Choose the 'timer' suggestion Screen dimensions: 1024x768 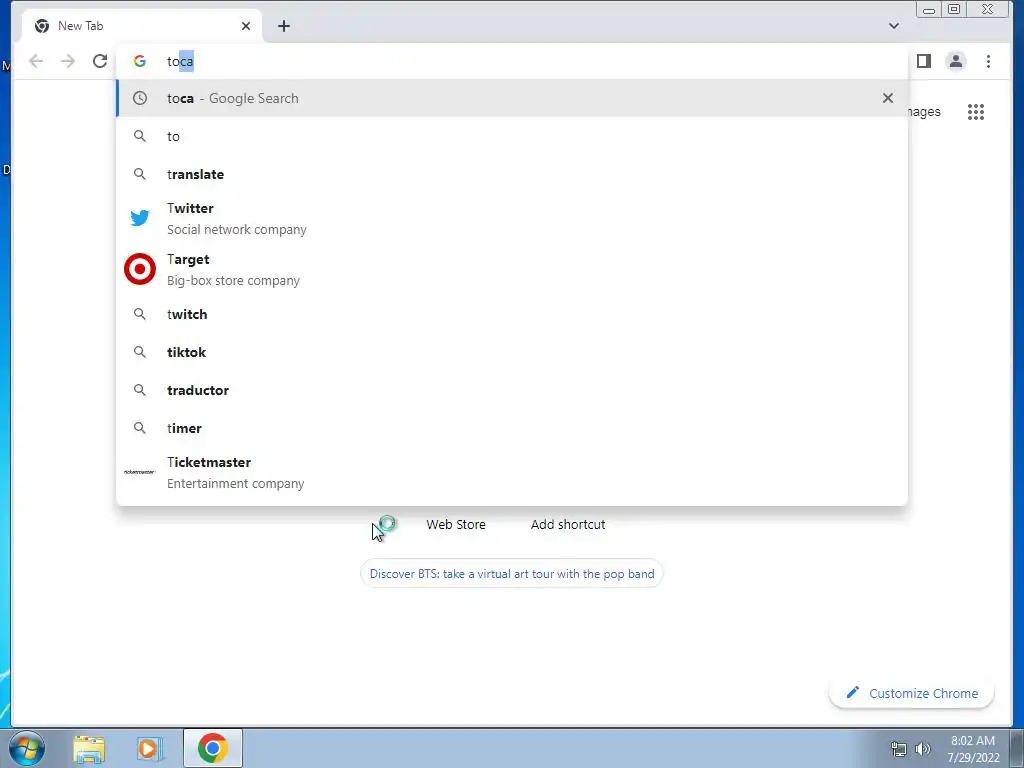coord(512,428)
